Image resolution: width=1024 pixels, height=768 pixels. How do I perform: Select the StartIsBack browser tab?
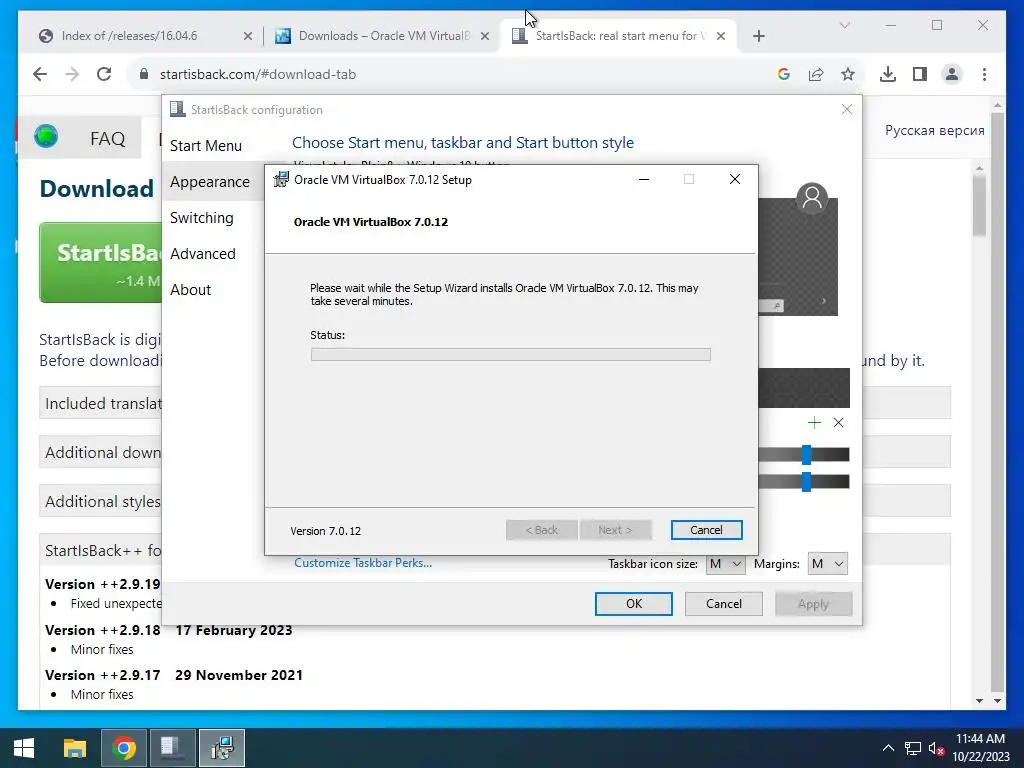618,36
